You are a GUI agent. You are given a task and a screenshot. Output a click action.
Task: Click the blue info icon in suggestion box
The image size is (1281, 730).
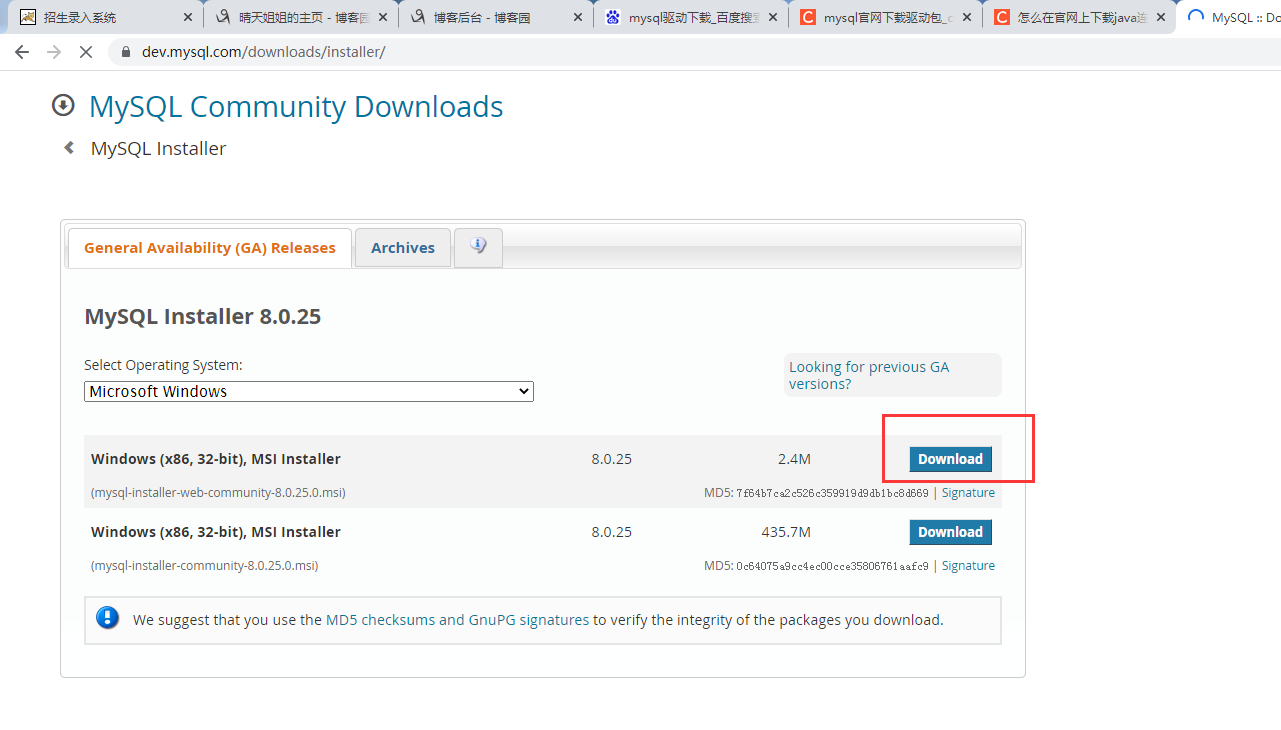(x=107, y=618)
